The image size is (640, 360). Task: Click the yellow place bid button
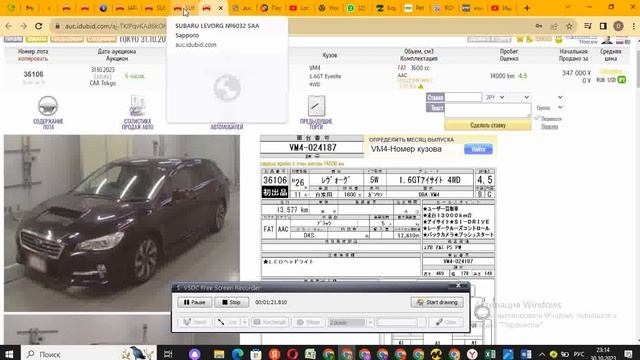pos(488,125)
